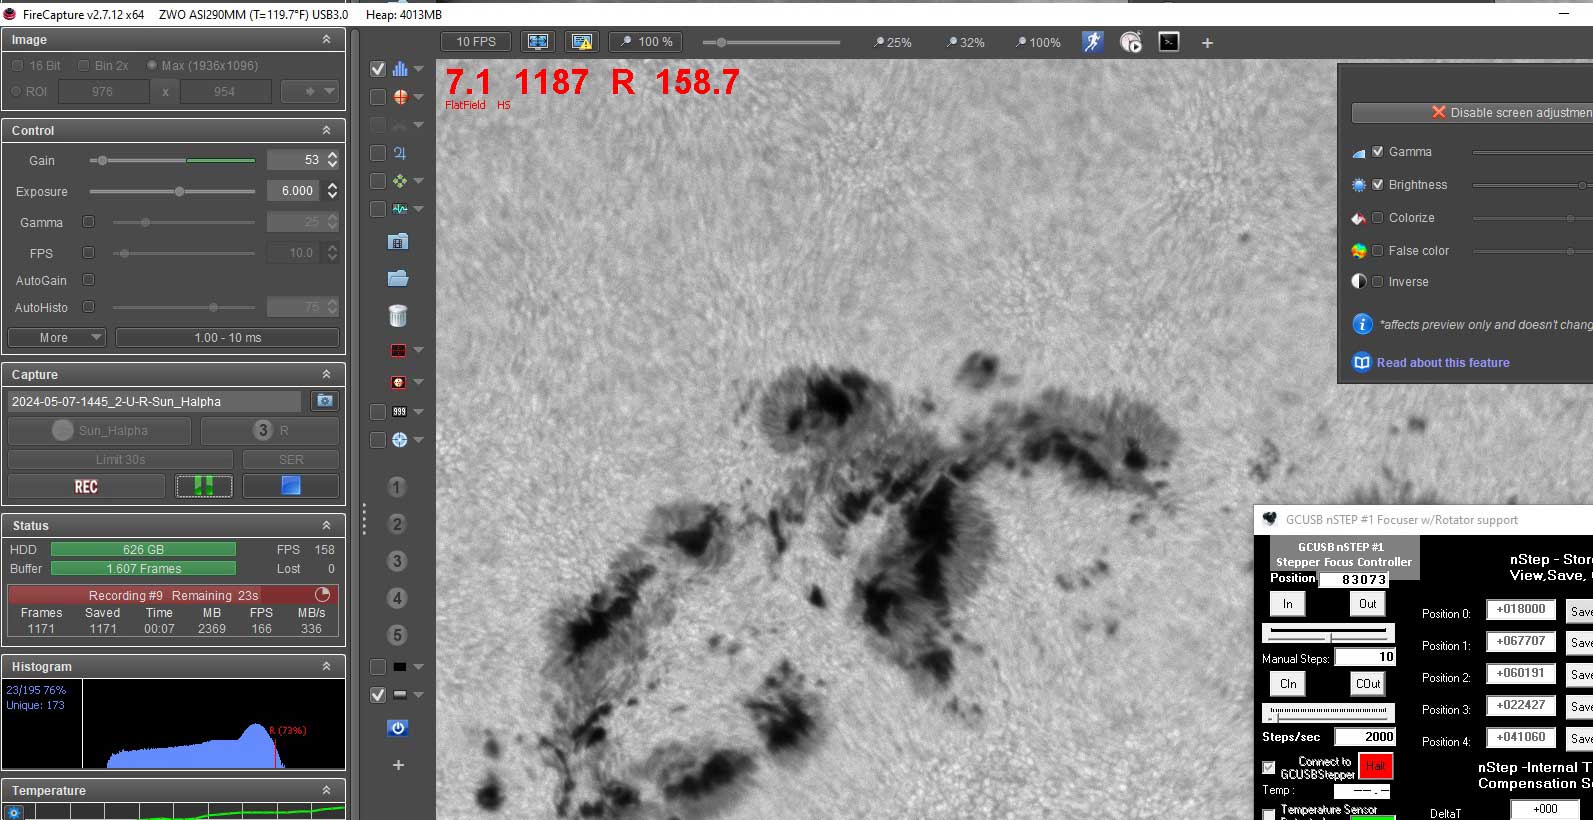Viewport: 1593px width, 820px height.
Task: Click the trash bin icon
Action: tap(397, 315)
